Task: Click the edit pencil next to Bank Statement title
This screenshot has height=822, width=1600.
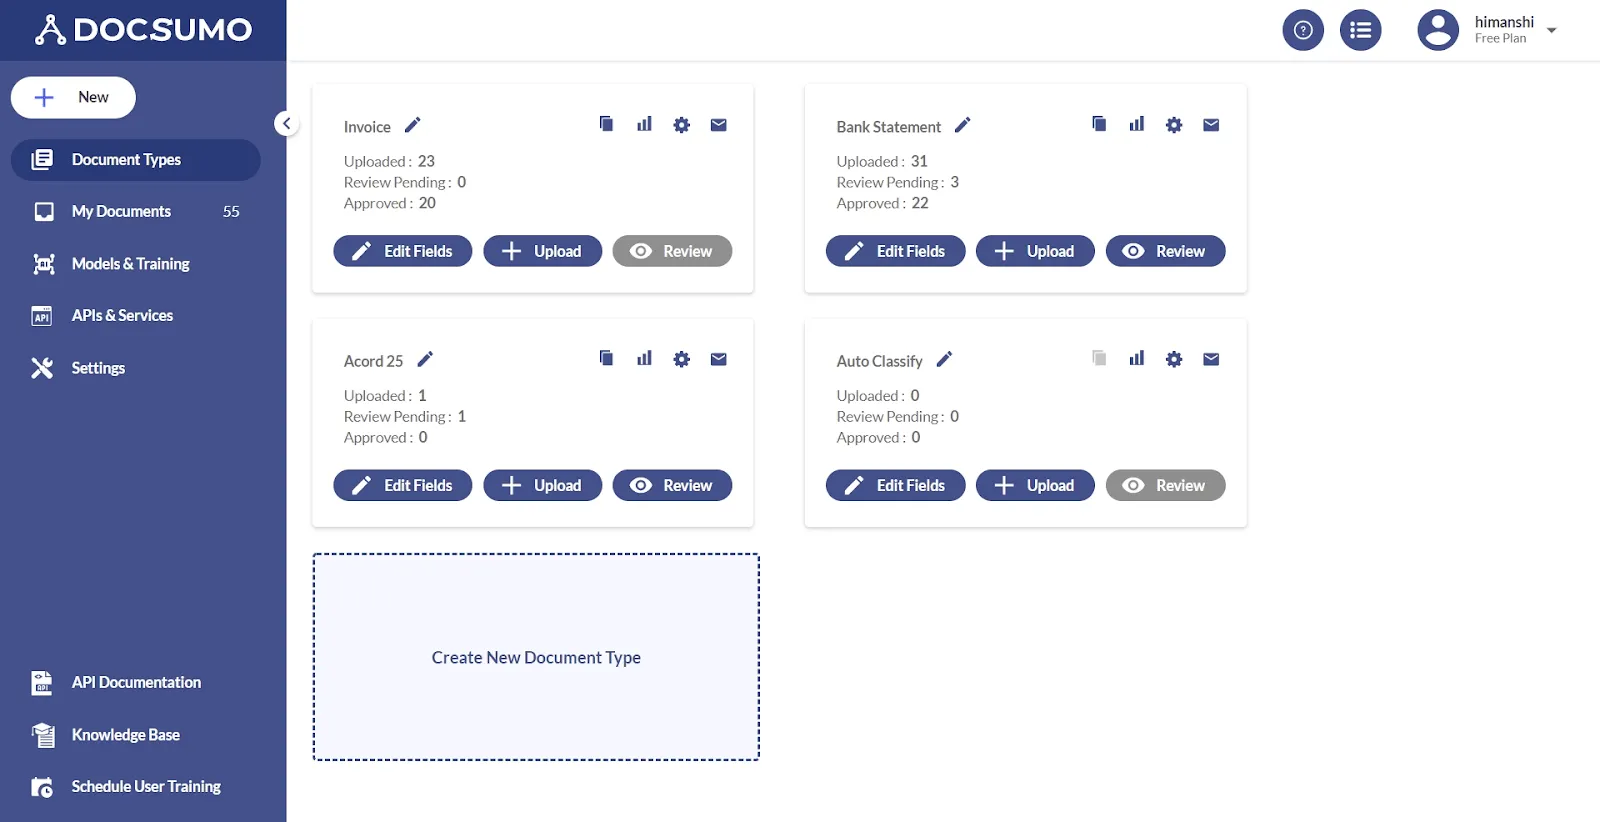Action: (x=963, y=124)
